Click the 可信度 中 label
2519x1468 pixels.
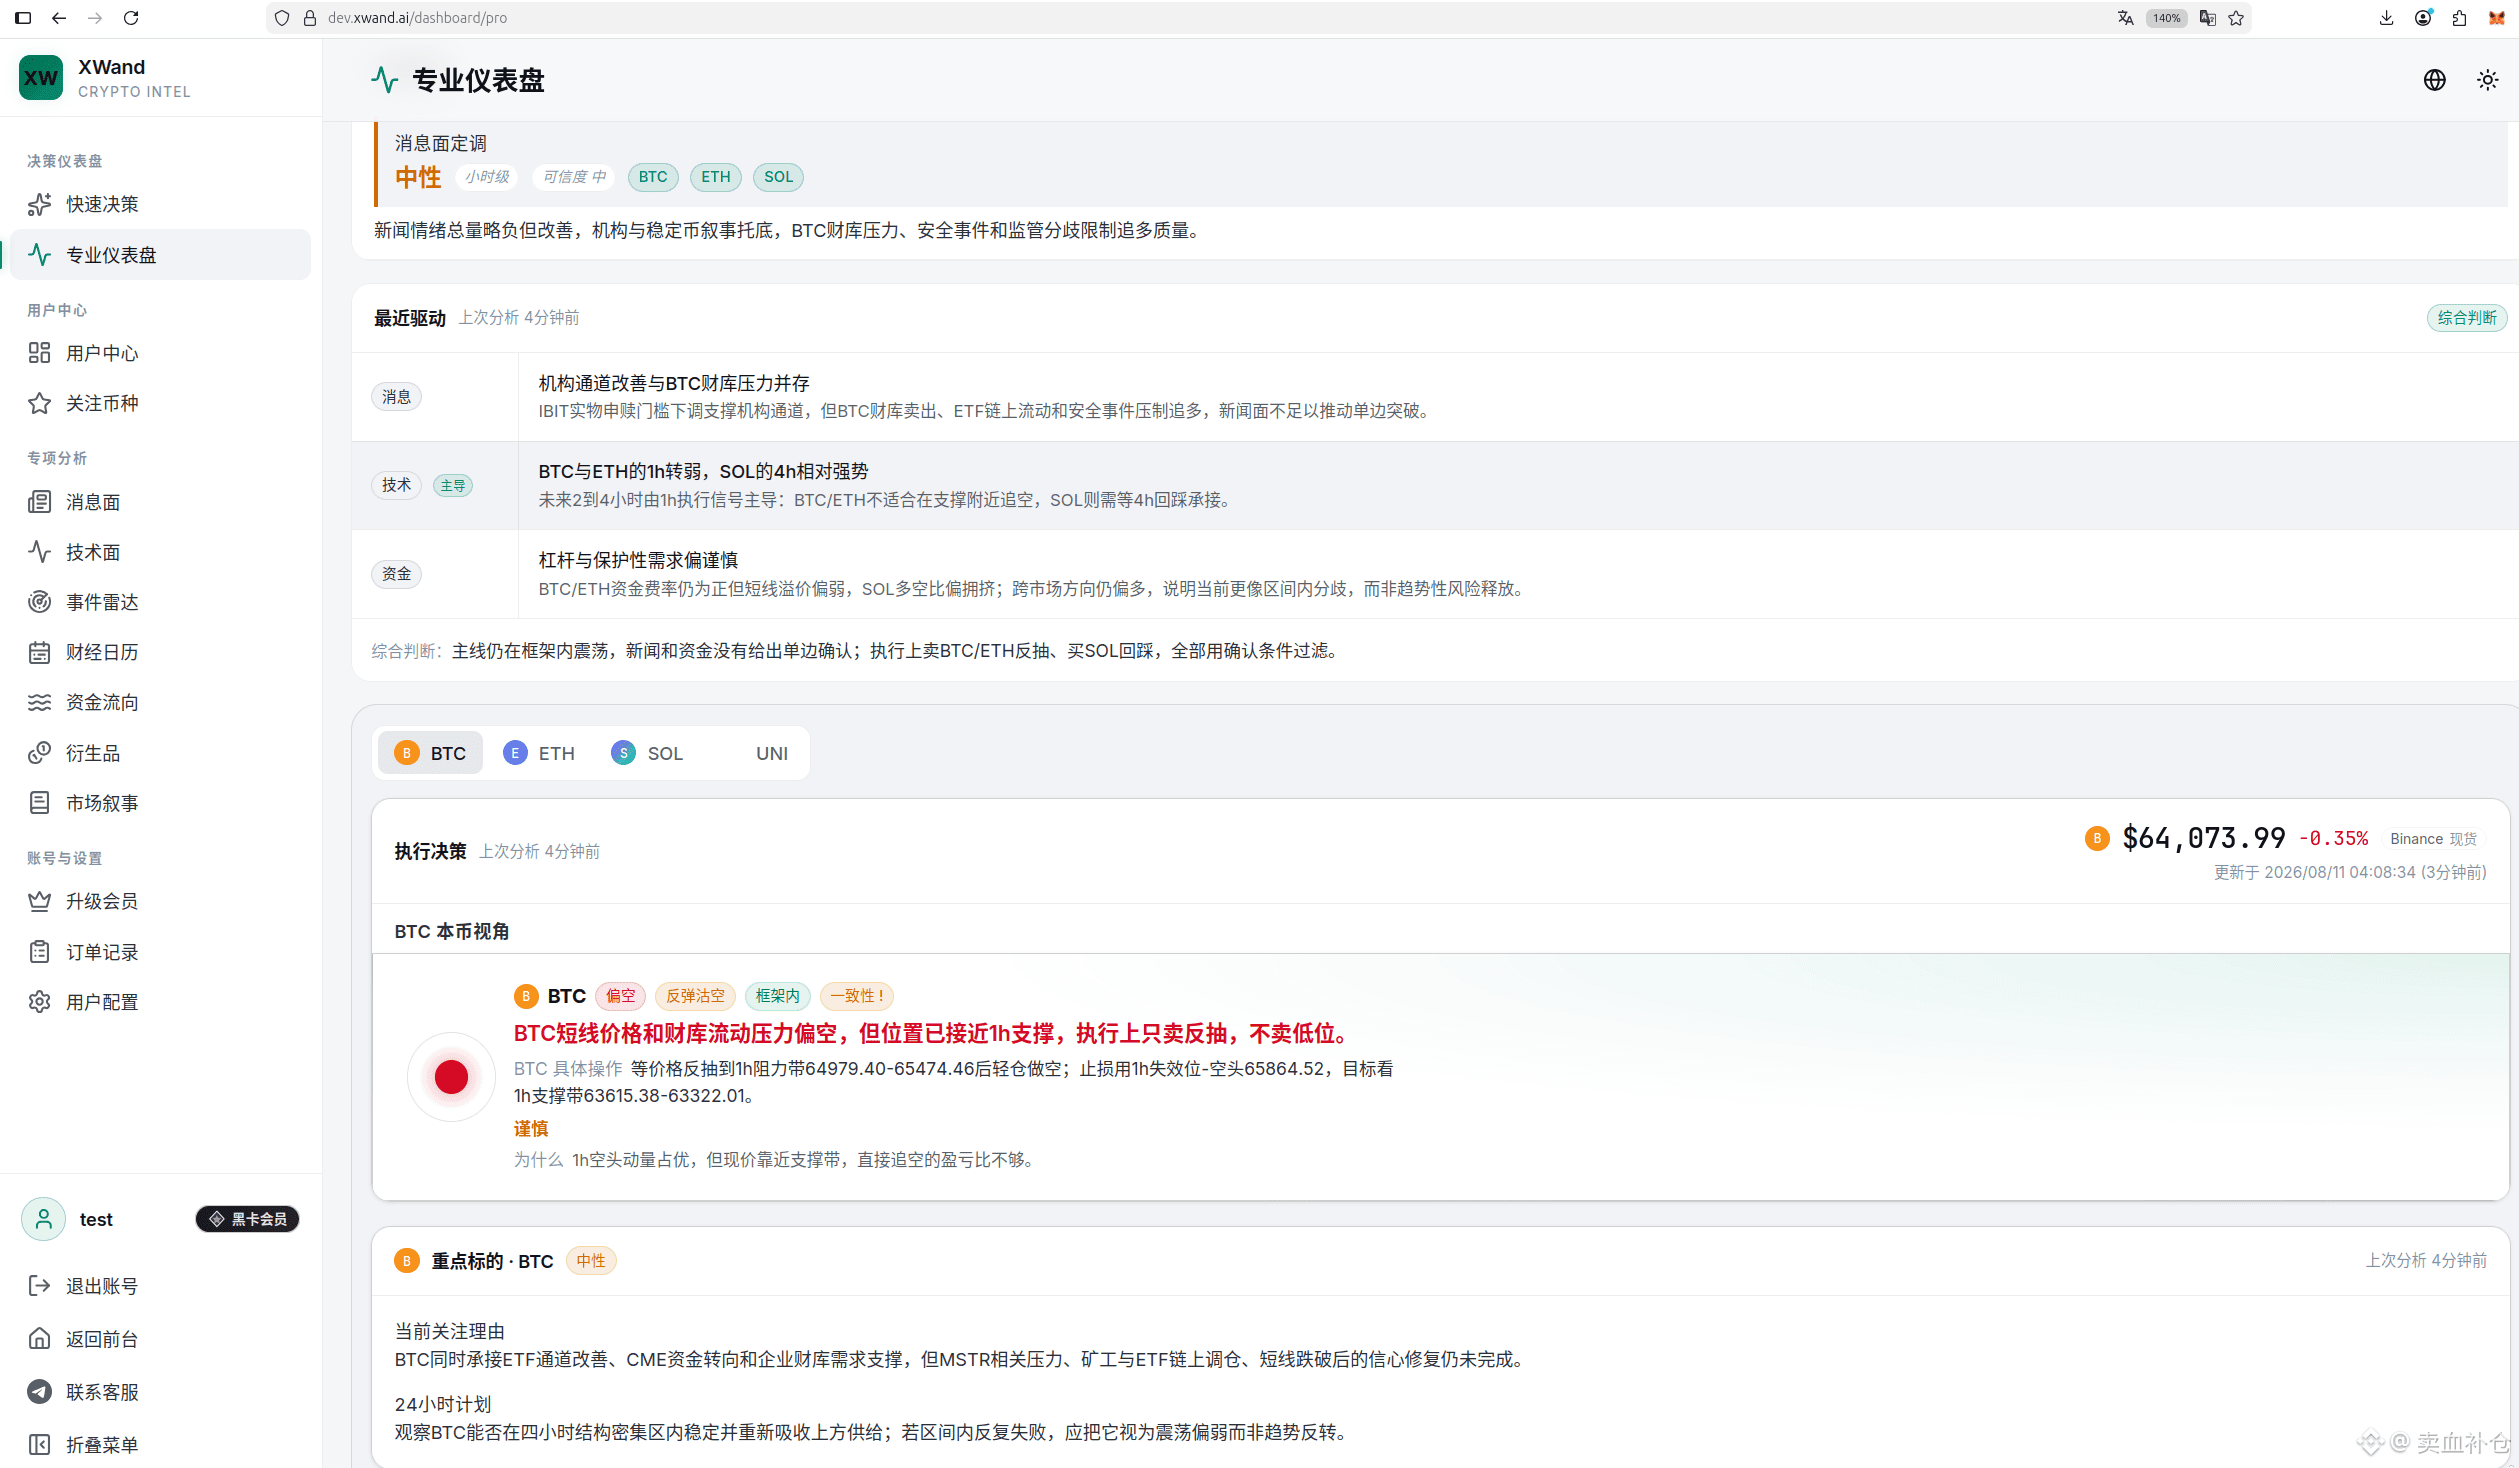click(x=574, y=177)
